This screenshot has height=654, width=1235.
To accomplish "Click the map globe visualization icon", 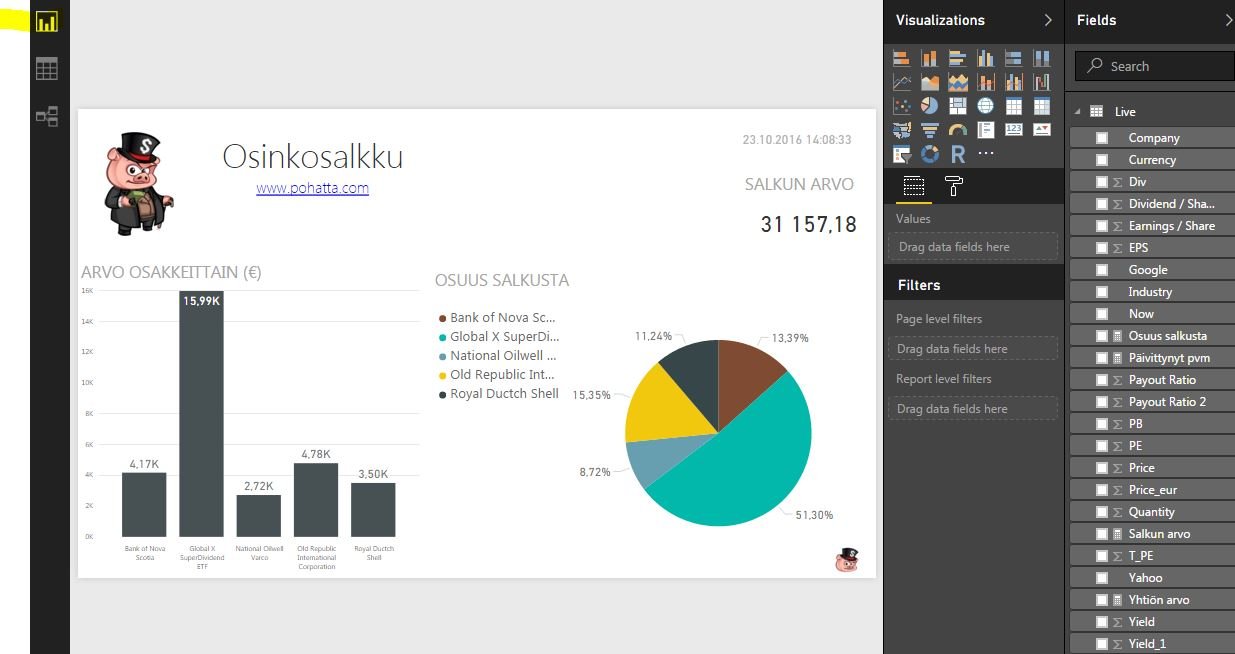I will point(985,106).
